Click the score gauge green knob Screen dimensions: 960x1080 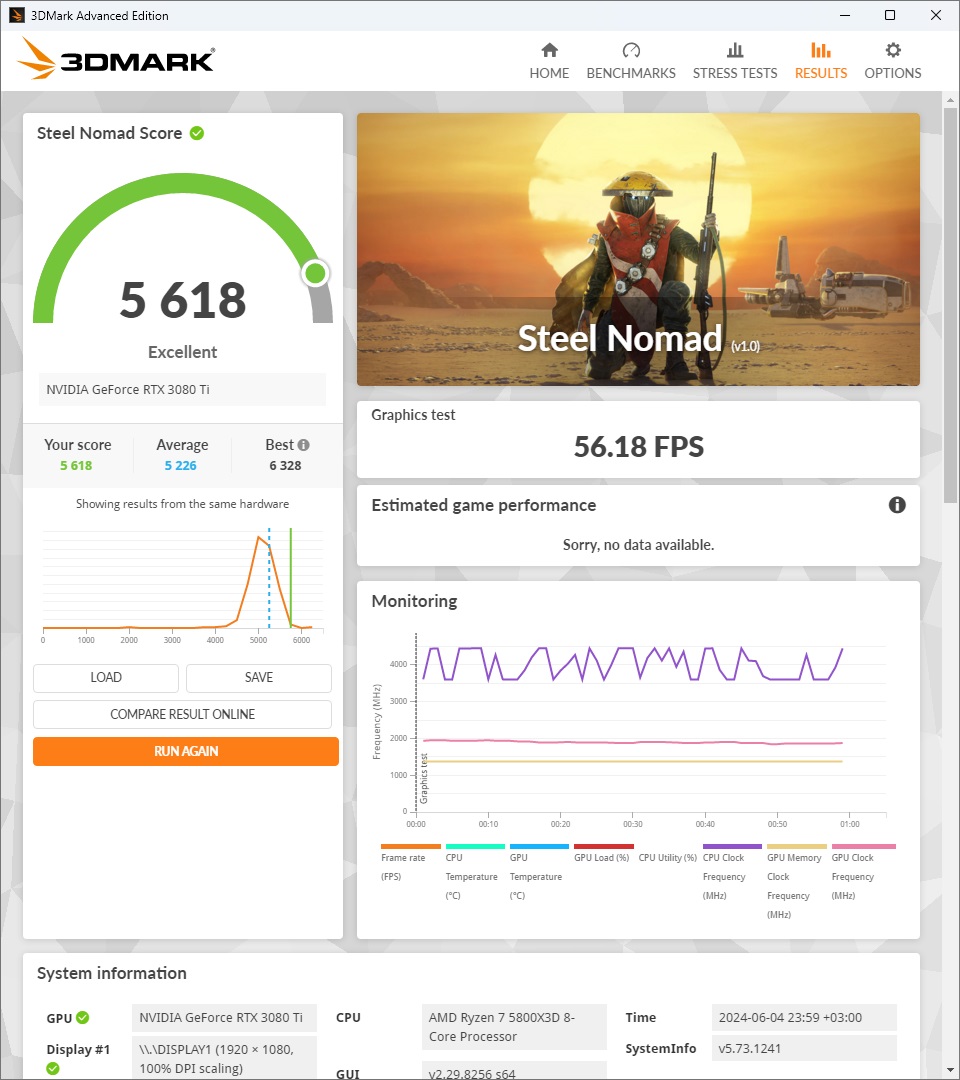(x=315, y=273)
